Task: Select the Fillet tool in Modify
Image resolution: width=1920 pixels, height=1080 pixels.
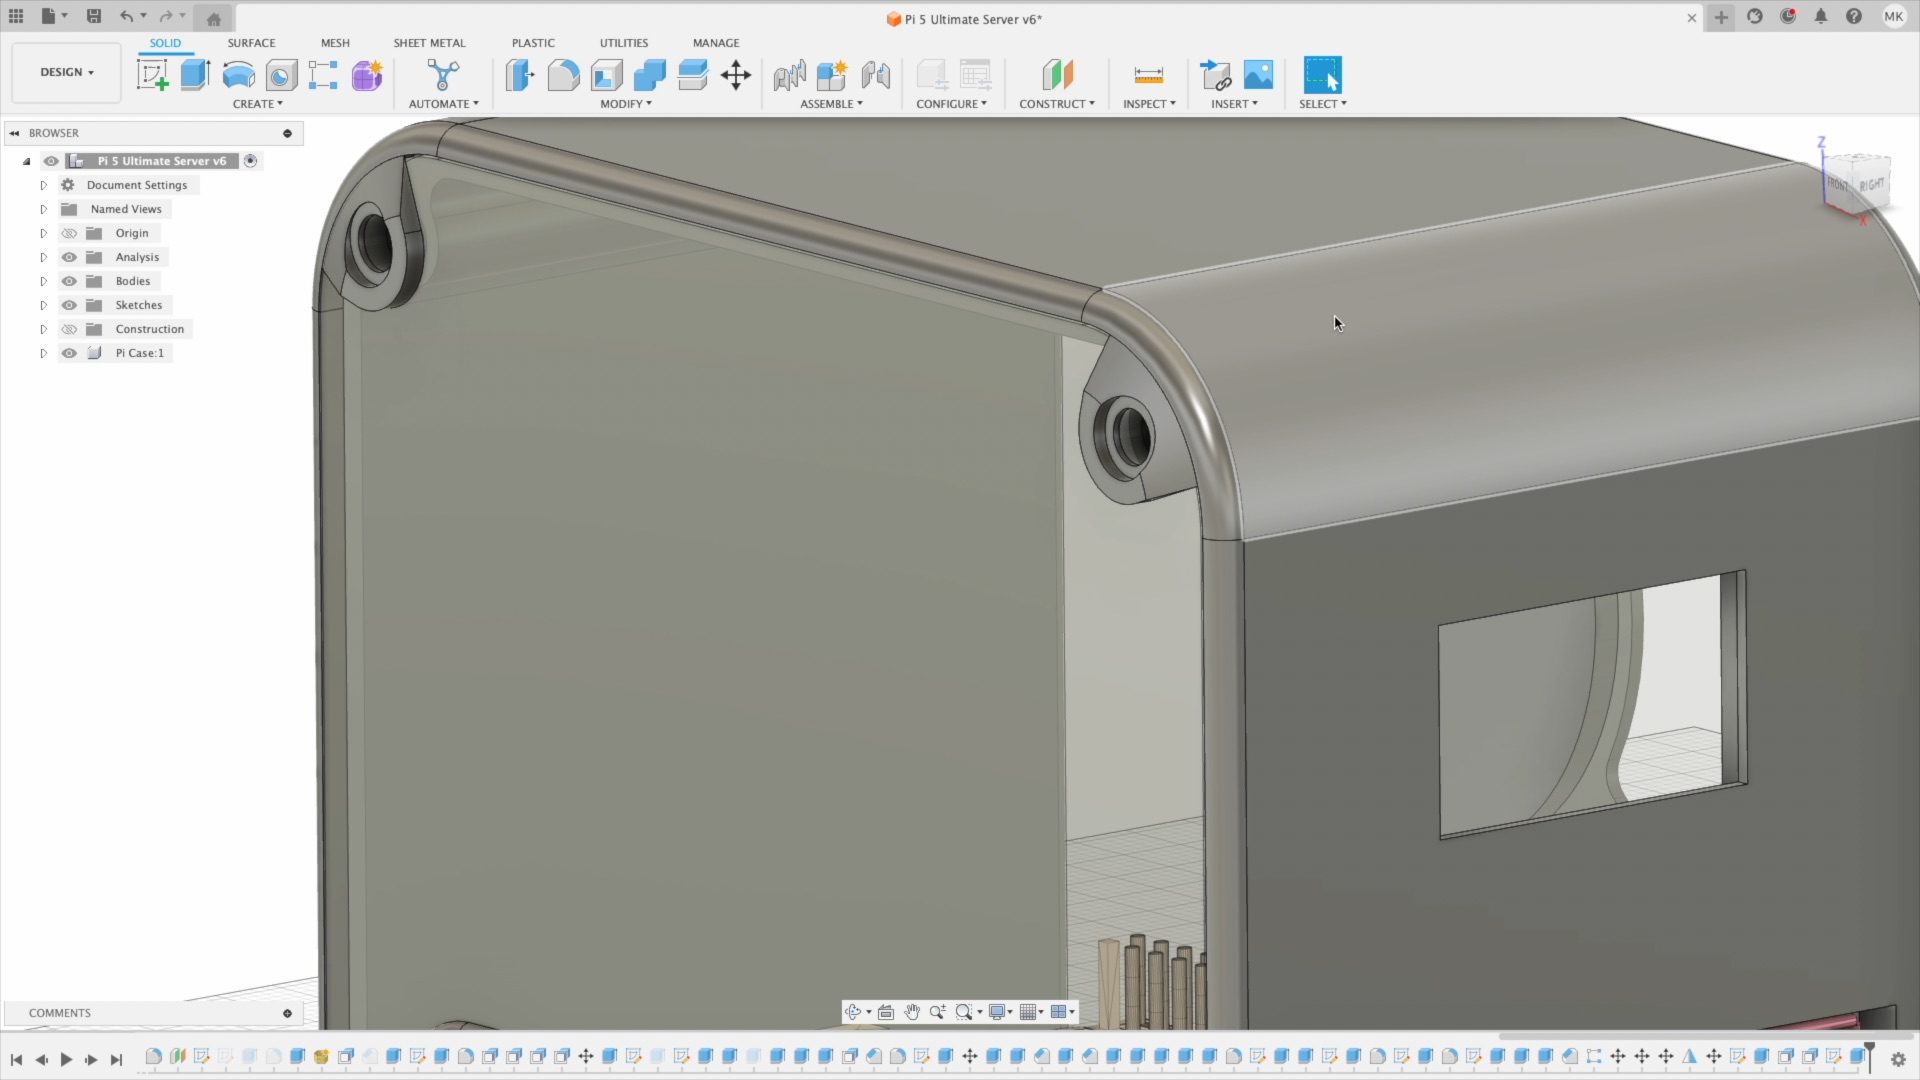Action: click(x=563, y=75)
